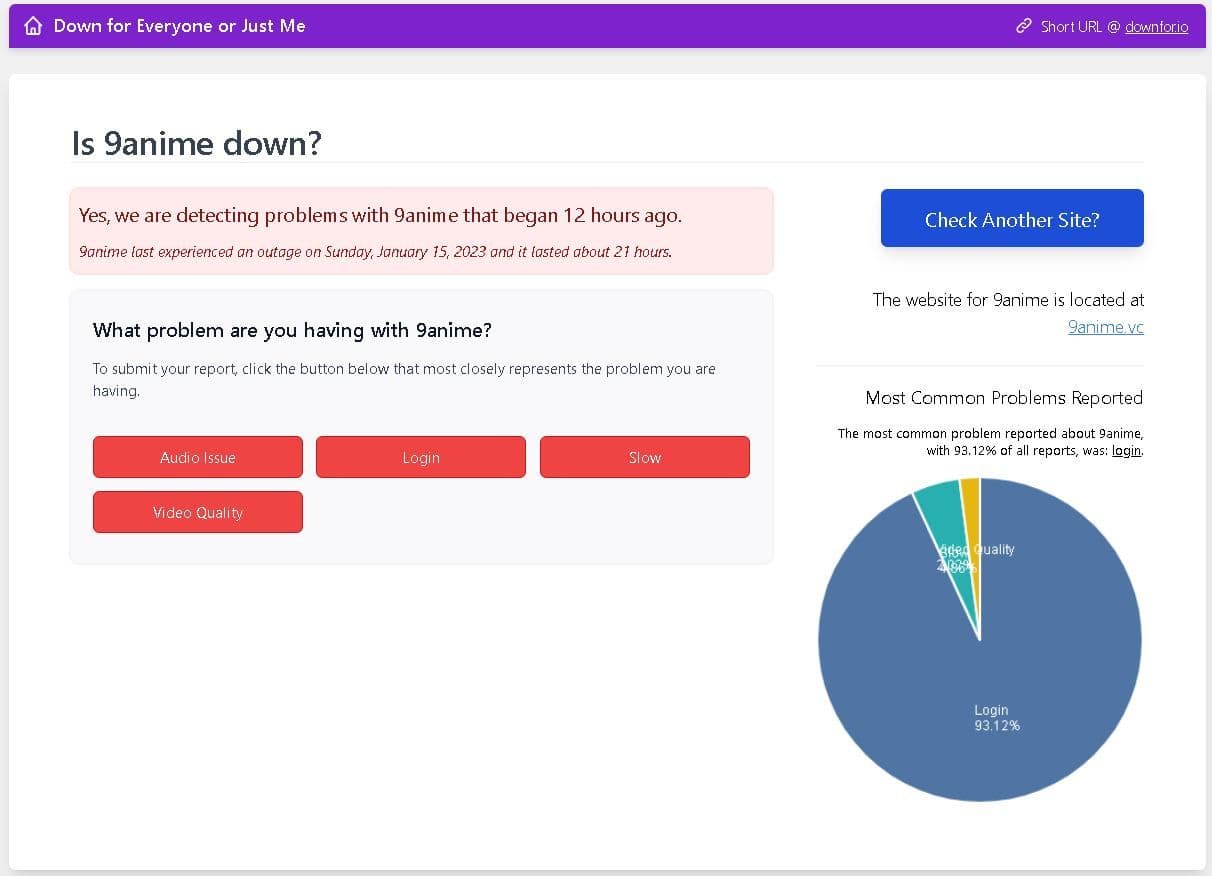Click the What problem are you having heading
Viewport: 1212px width, 876px height.
(x=292, y=330)
